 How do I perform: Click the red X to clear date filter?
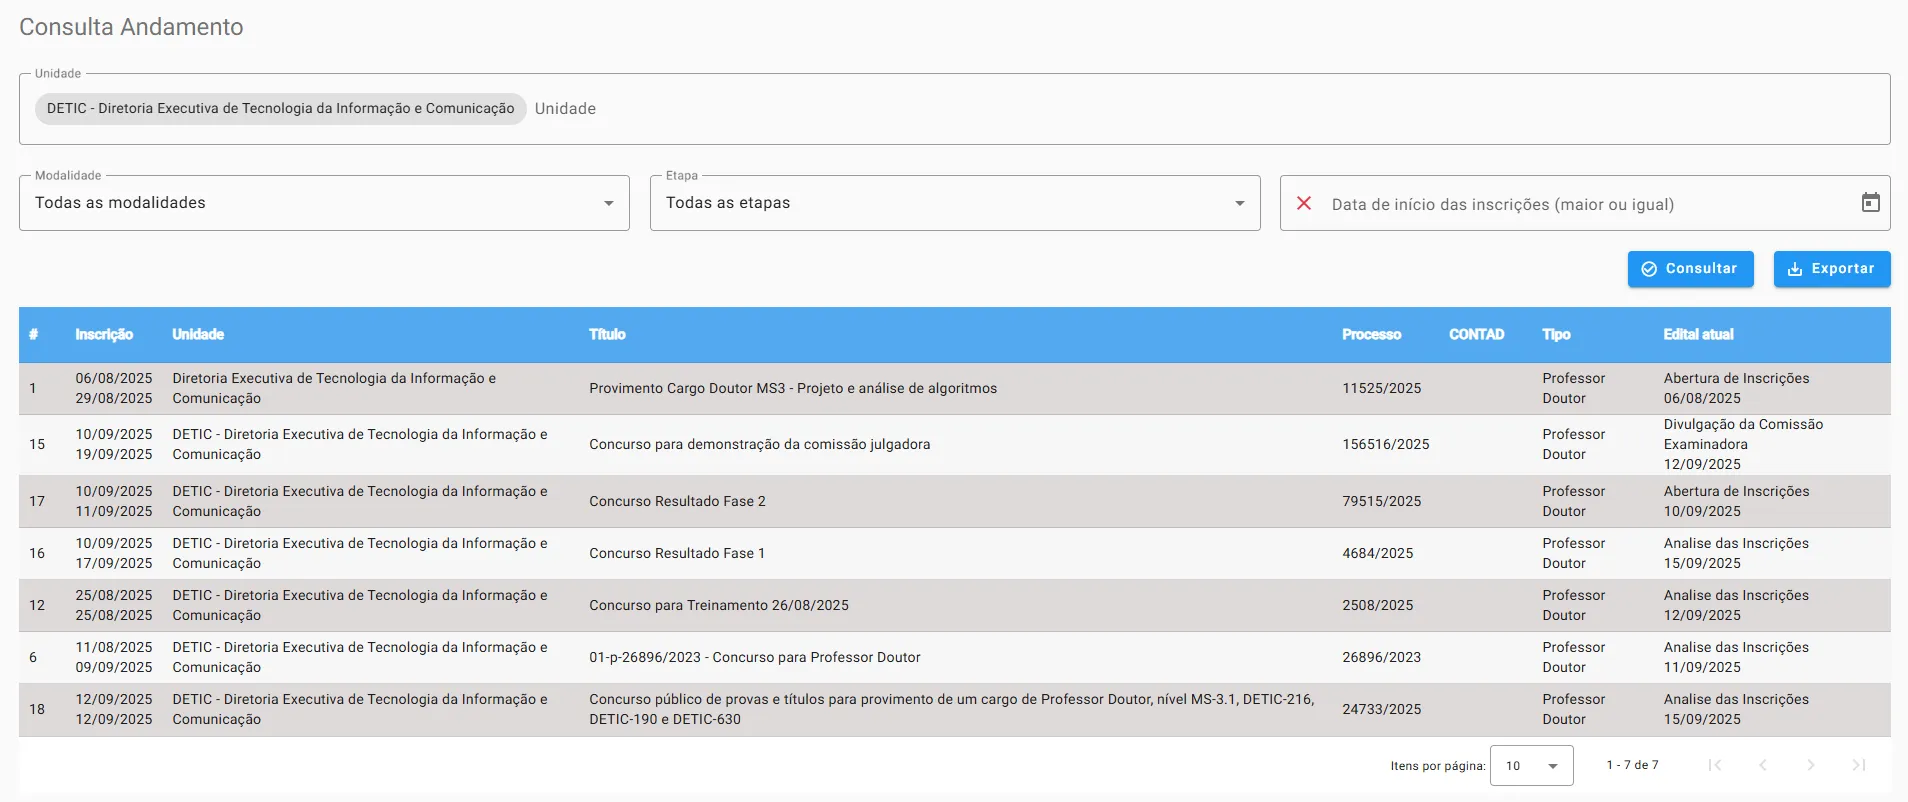1304,204
